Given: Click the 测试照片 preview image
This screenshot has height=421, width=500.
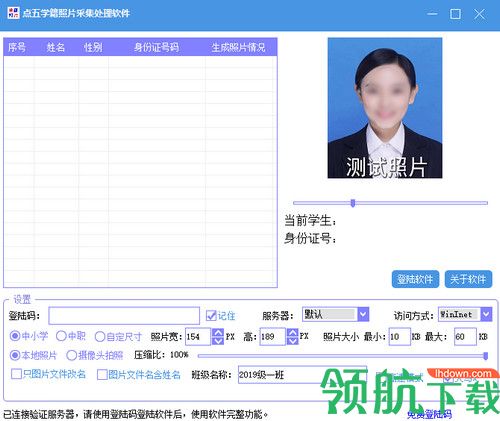Looking at the screenshot, I should click(x=385, y=108).
